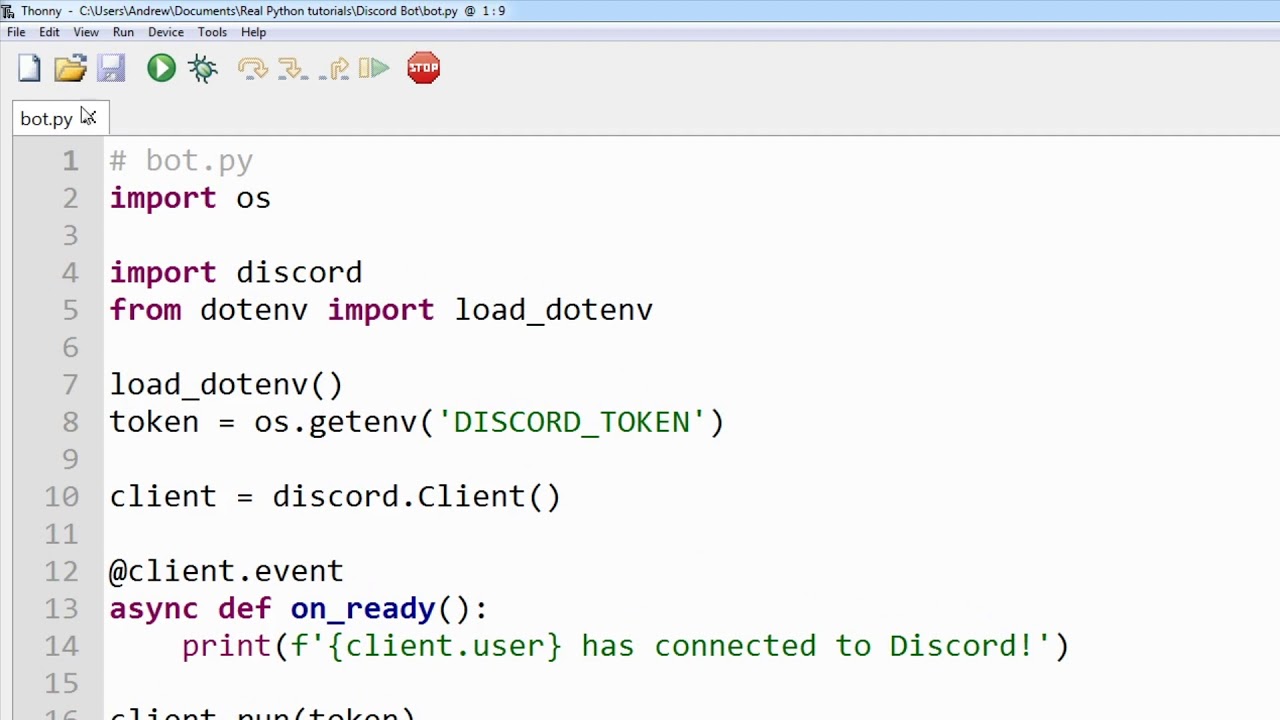1280x720 pixels.
Task: Click 'print' call on line 14
Action: [x=227, y=646]
